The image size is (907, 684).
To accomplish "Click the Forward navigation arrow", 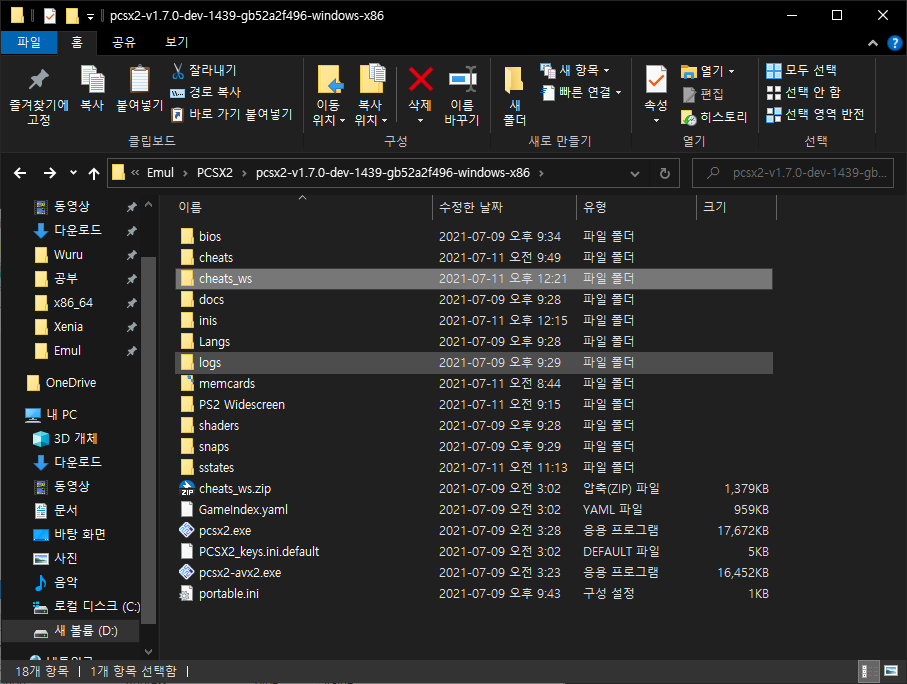I will (50, 173).
